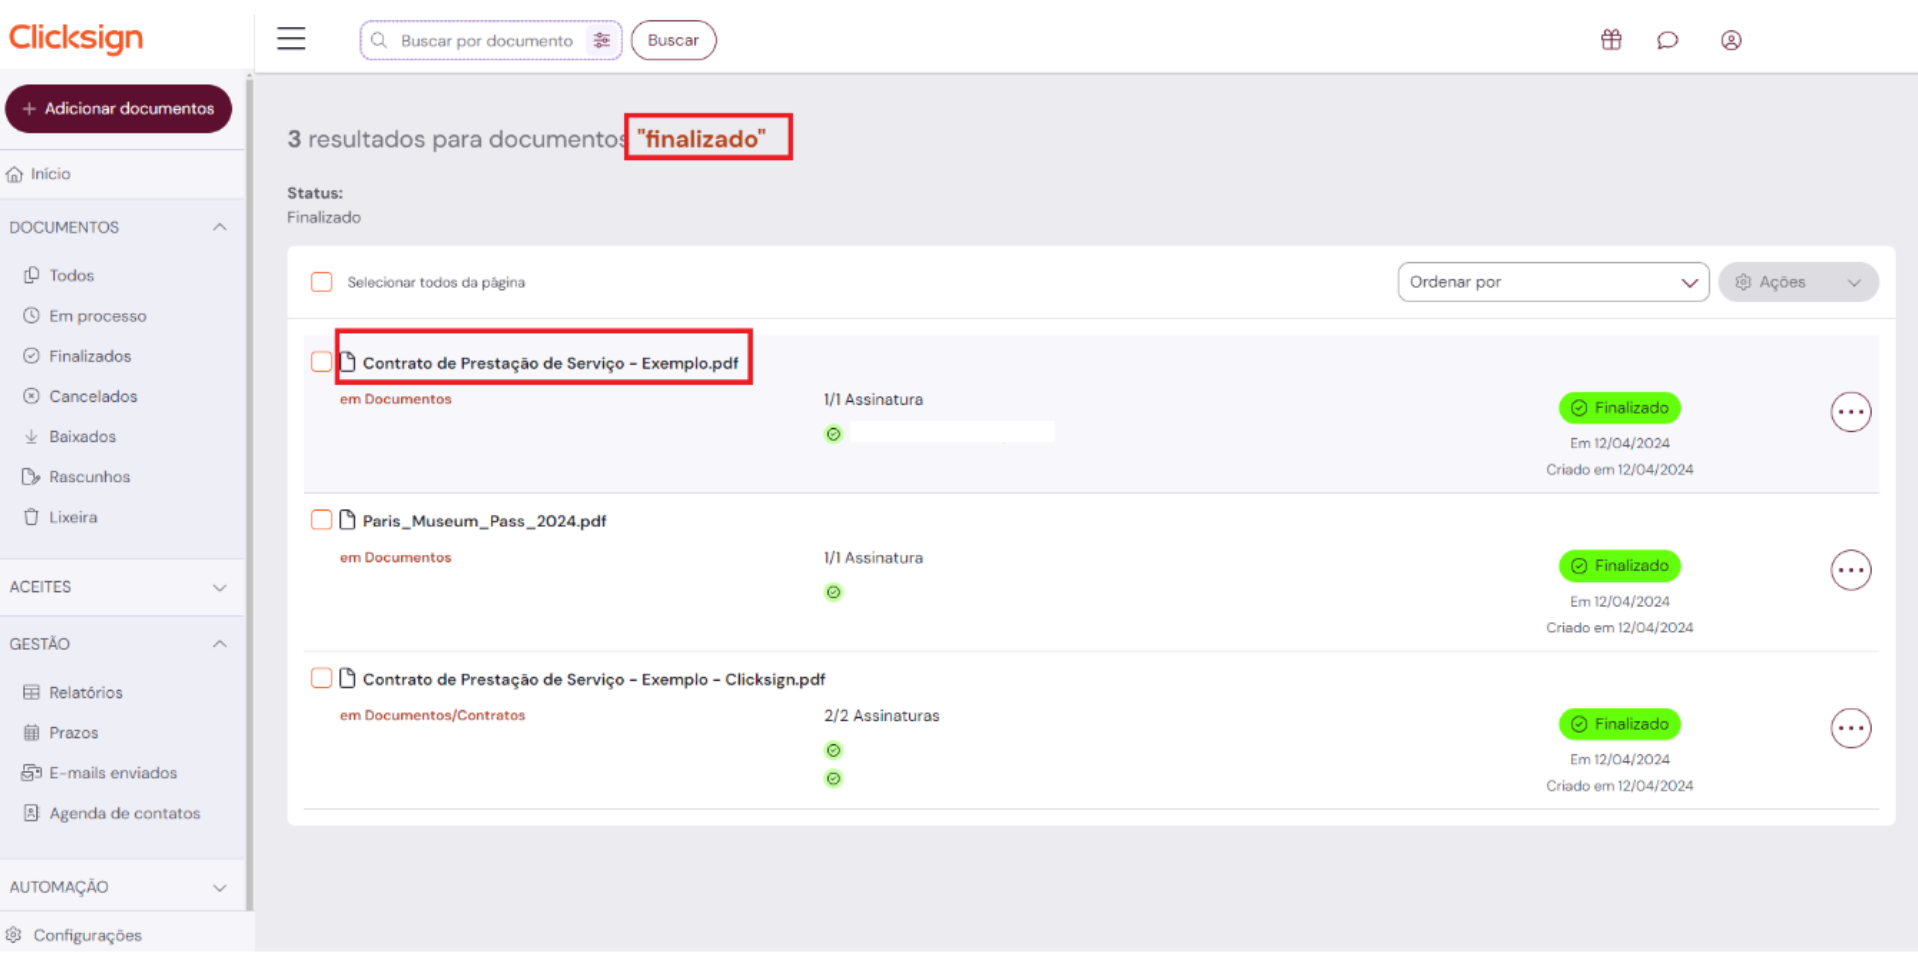This screenshot has width=1918, height=953.
Task: Select checkbox for Paris_Museum_Pass_2024.pdf
Action: (x=321, y=520)
